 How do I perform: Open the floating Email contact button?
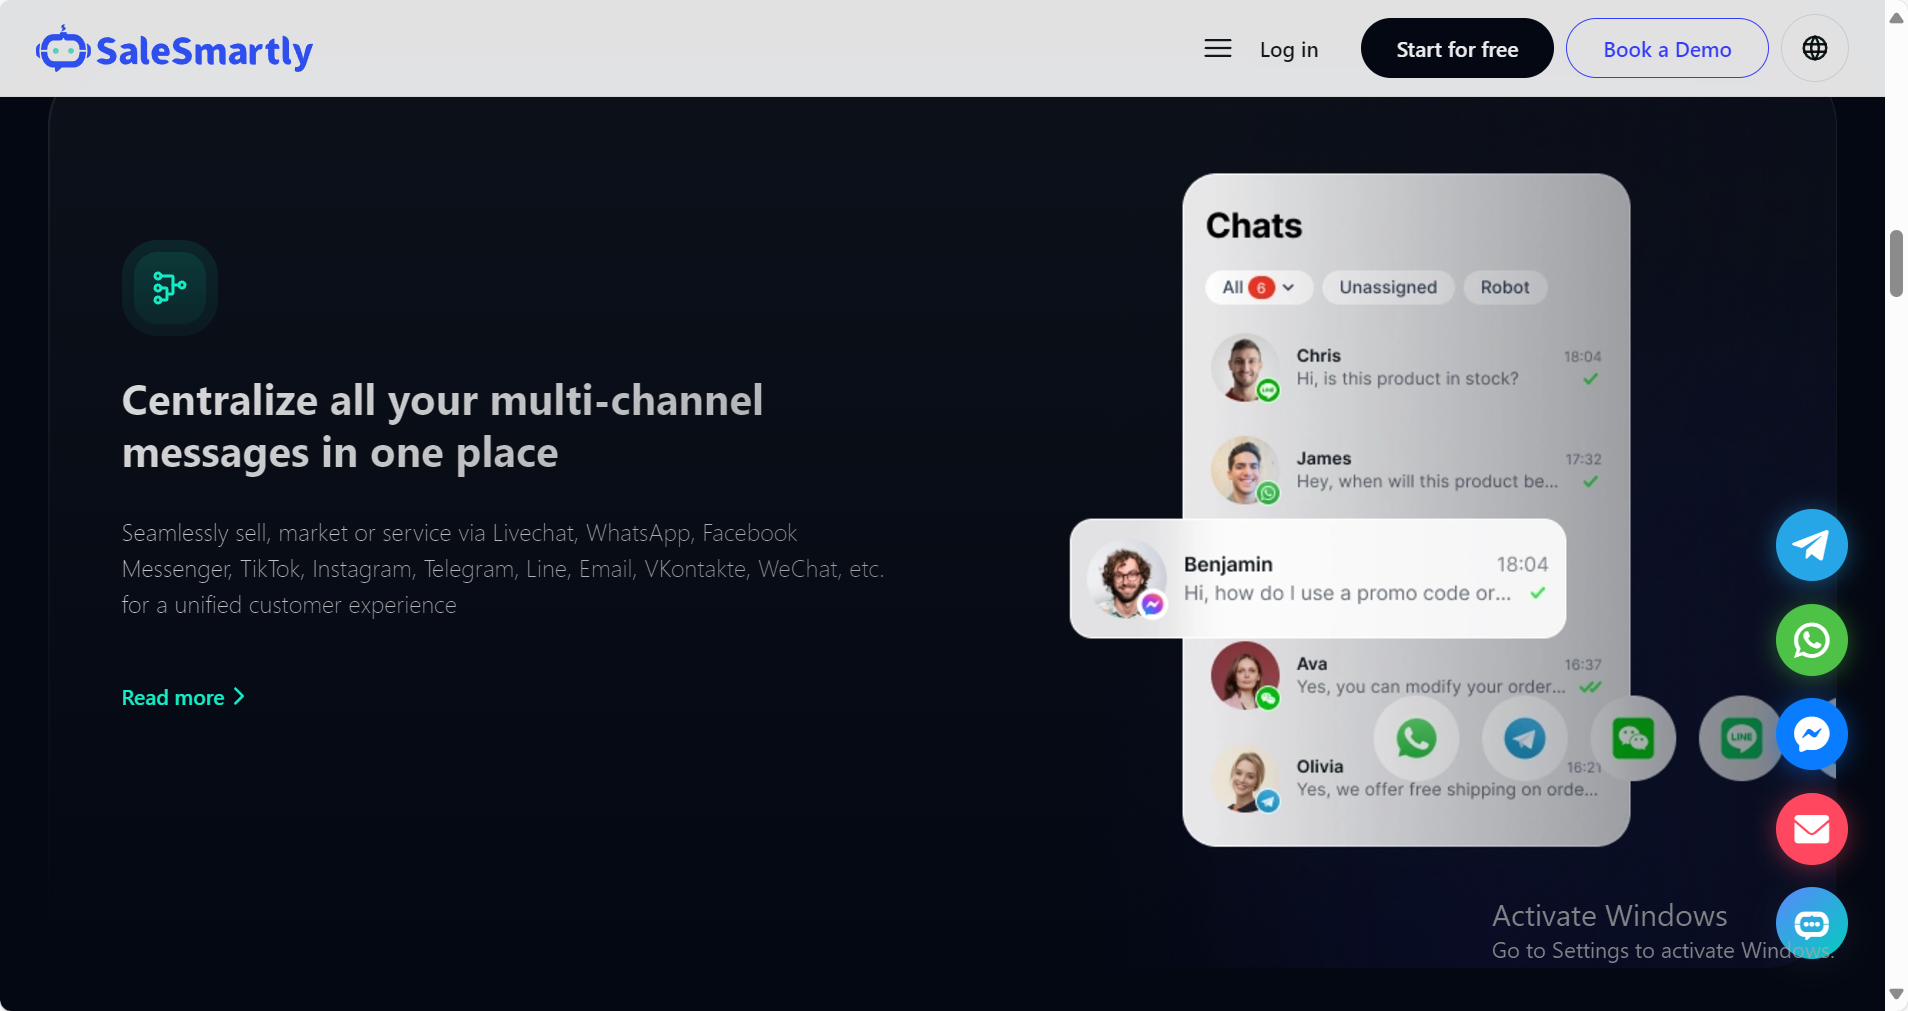click(x=1811, y=829)
